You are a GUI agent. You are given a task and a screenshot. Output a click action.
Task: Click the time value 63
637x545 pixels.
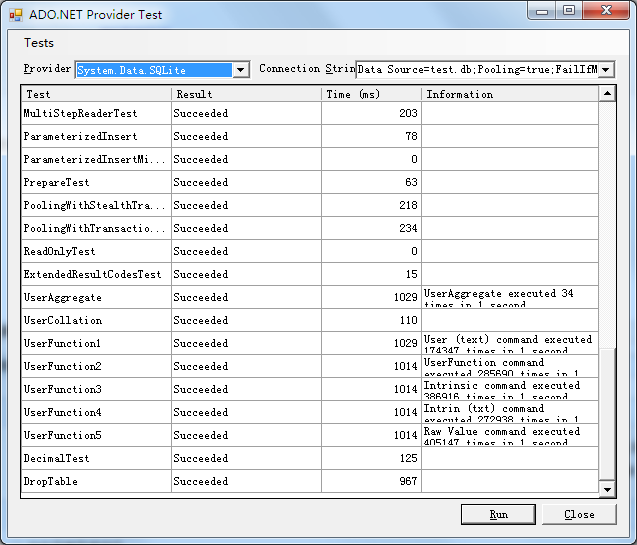[x=412, y=182]
